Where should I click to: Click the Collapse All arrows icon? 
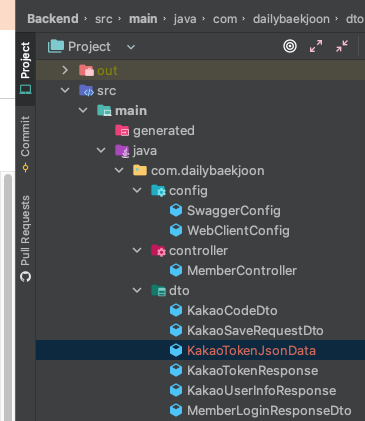point(342,46)
